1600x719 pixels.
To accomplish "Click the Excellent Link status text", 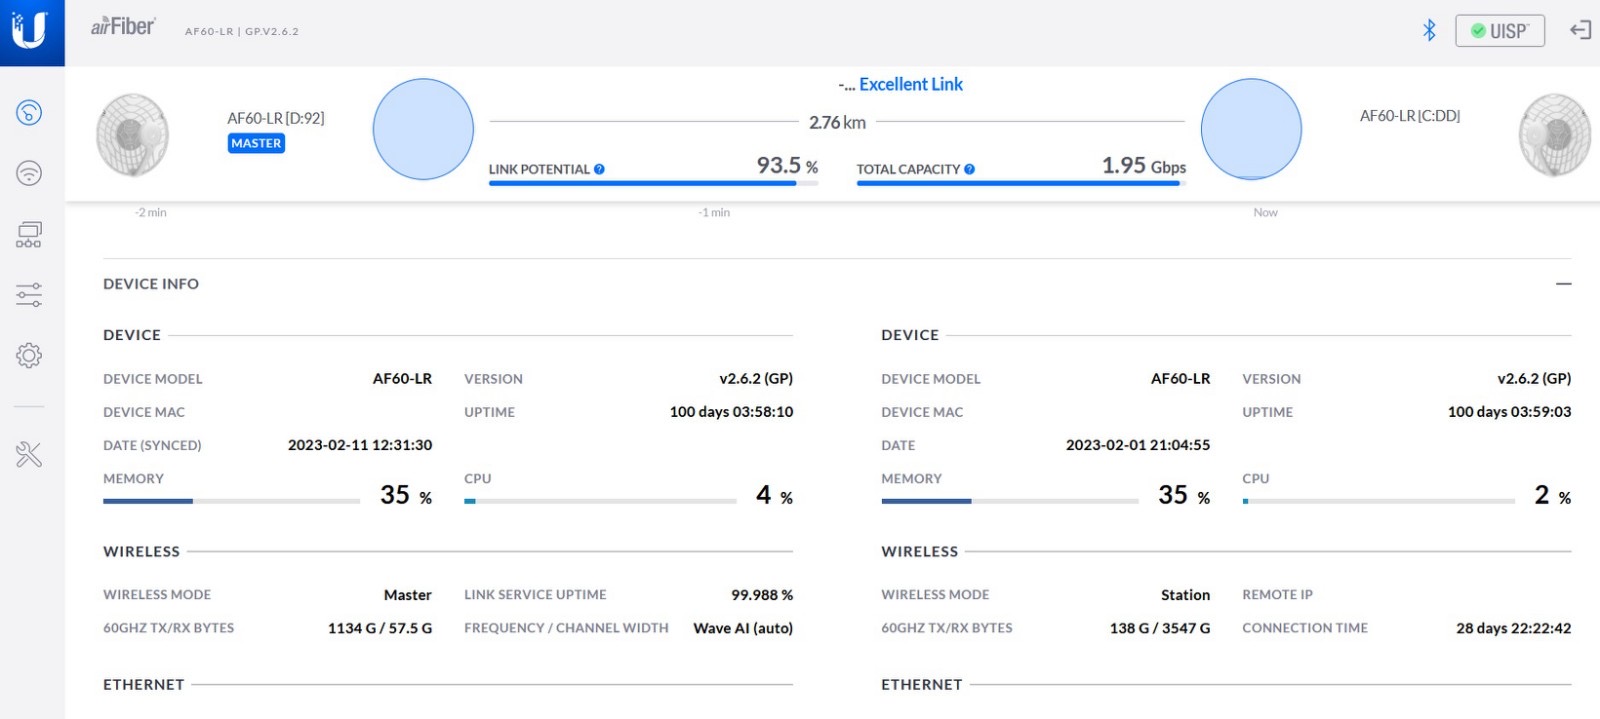I will 910,85.
